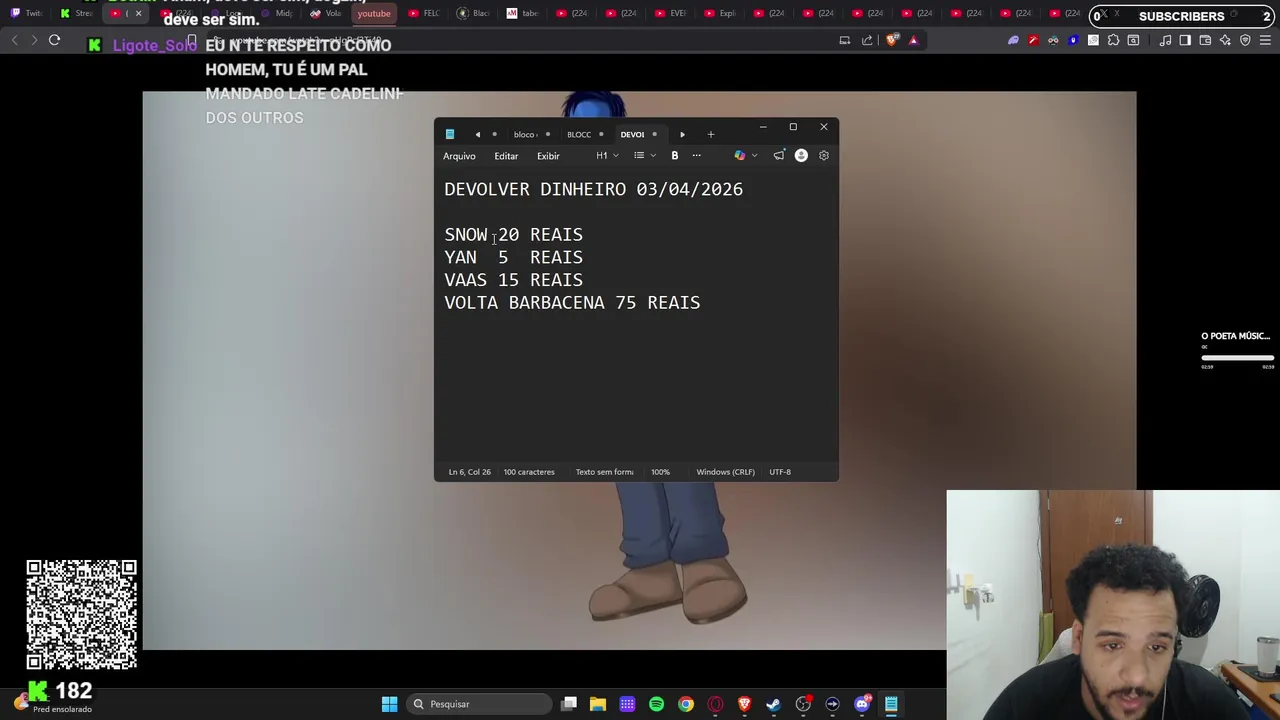Click the Notepad app icon in the title bar
The image size is (1280, 720).
(450, 134)
